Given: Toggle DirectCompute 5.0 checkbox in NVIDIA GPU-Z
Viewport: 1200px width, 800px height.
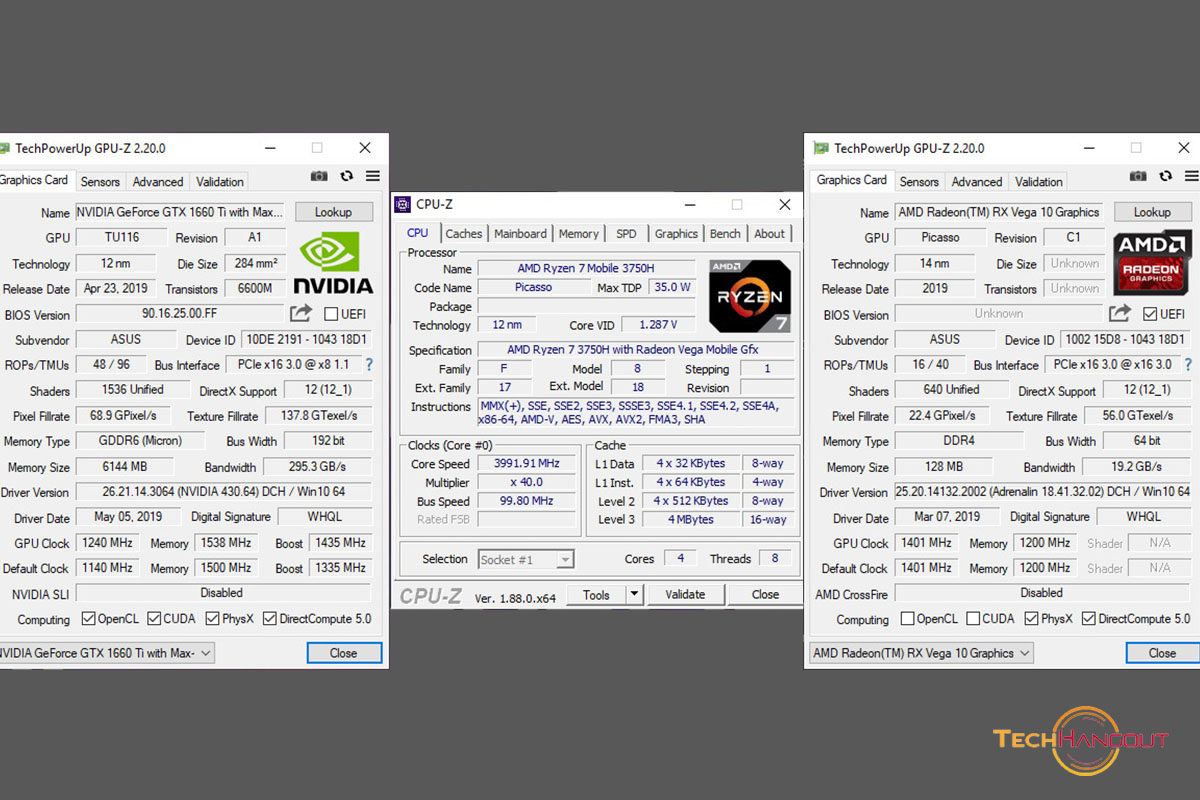Looking at the screenshot, I should click(270, 619).
